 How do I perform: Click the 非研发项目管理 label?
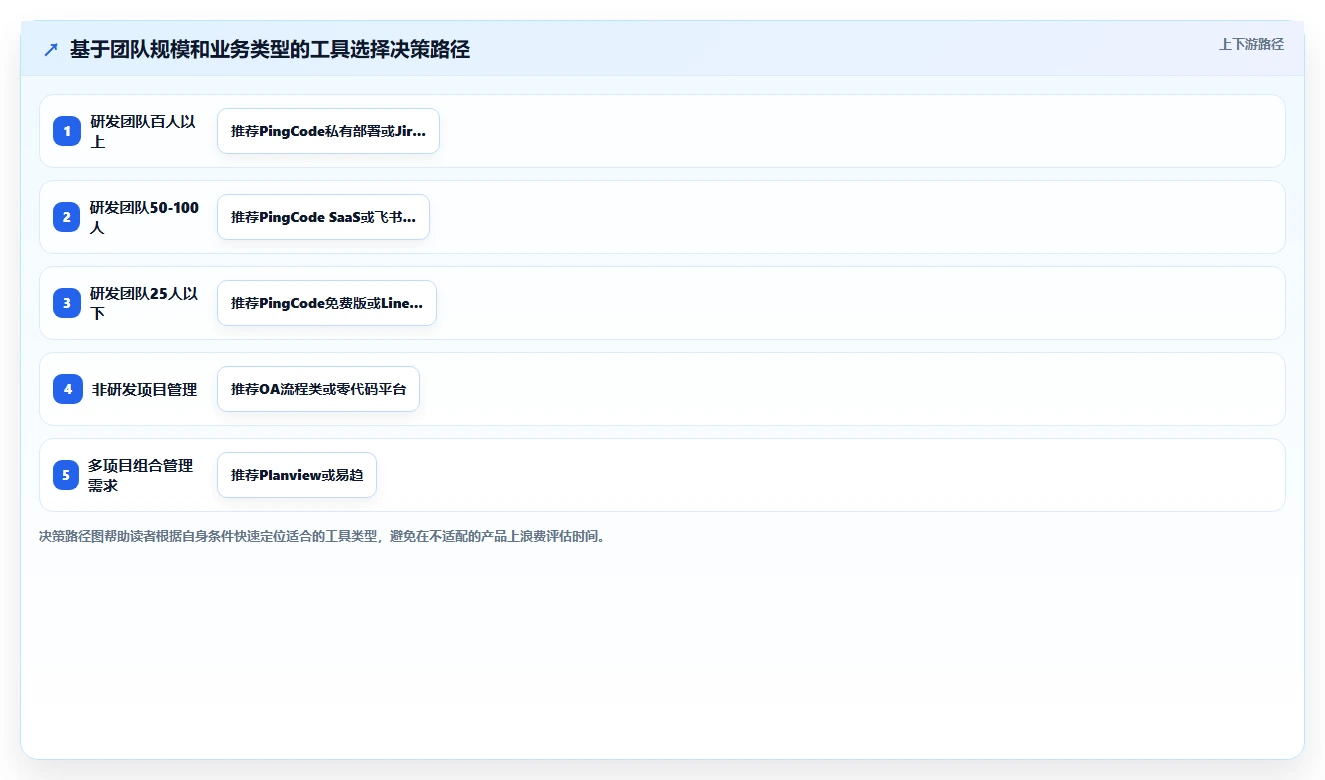pos(144,389)
